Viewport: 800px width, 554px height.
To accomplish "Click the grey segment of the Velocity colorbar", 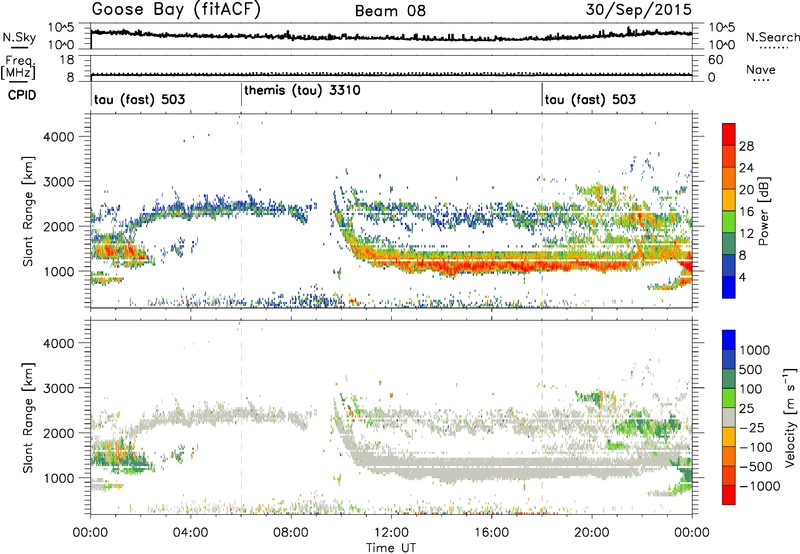I will pos(729,417).
